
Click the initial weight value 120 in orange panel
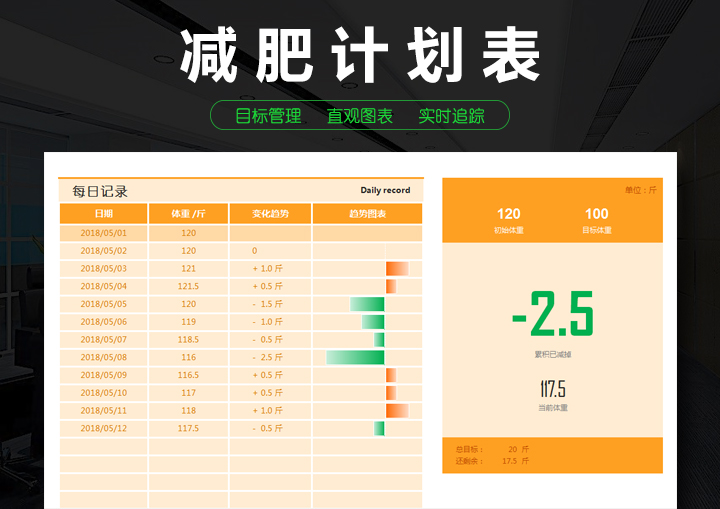[x=508, y=213]
